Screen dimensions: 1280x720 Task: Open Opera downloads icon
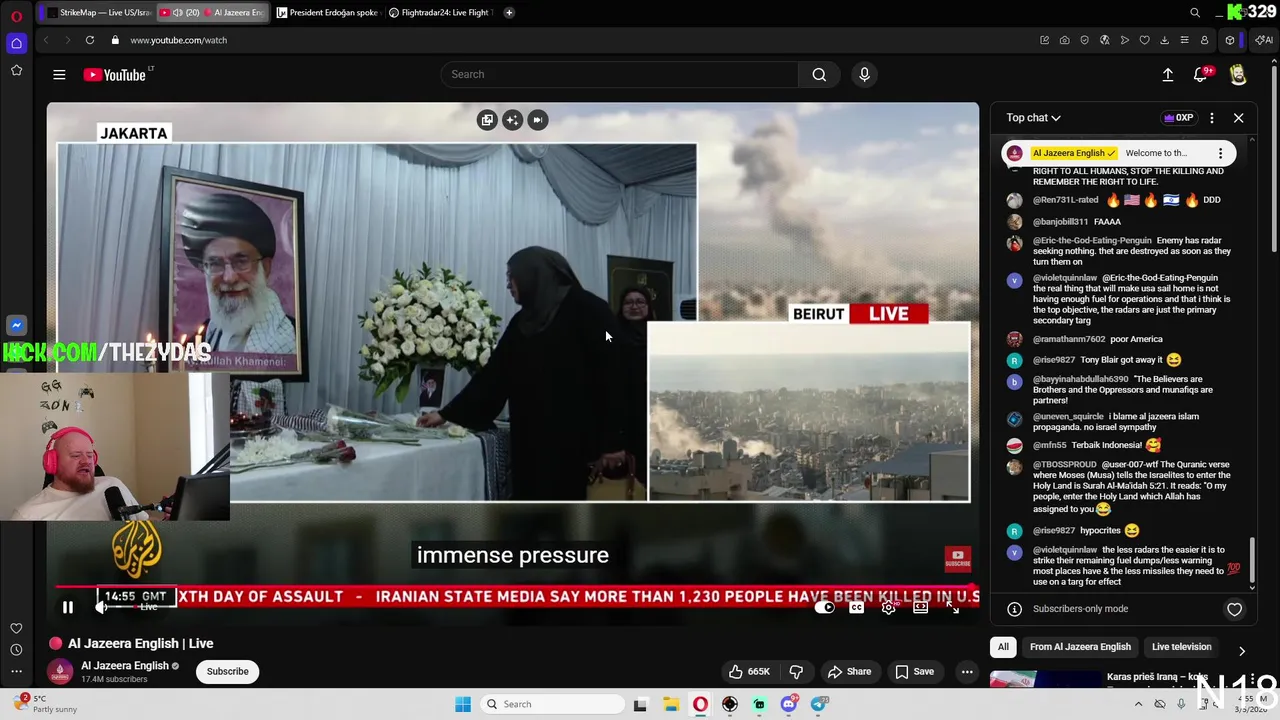pos(1164,40)
